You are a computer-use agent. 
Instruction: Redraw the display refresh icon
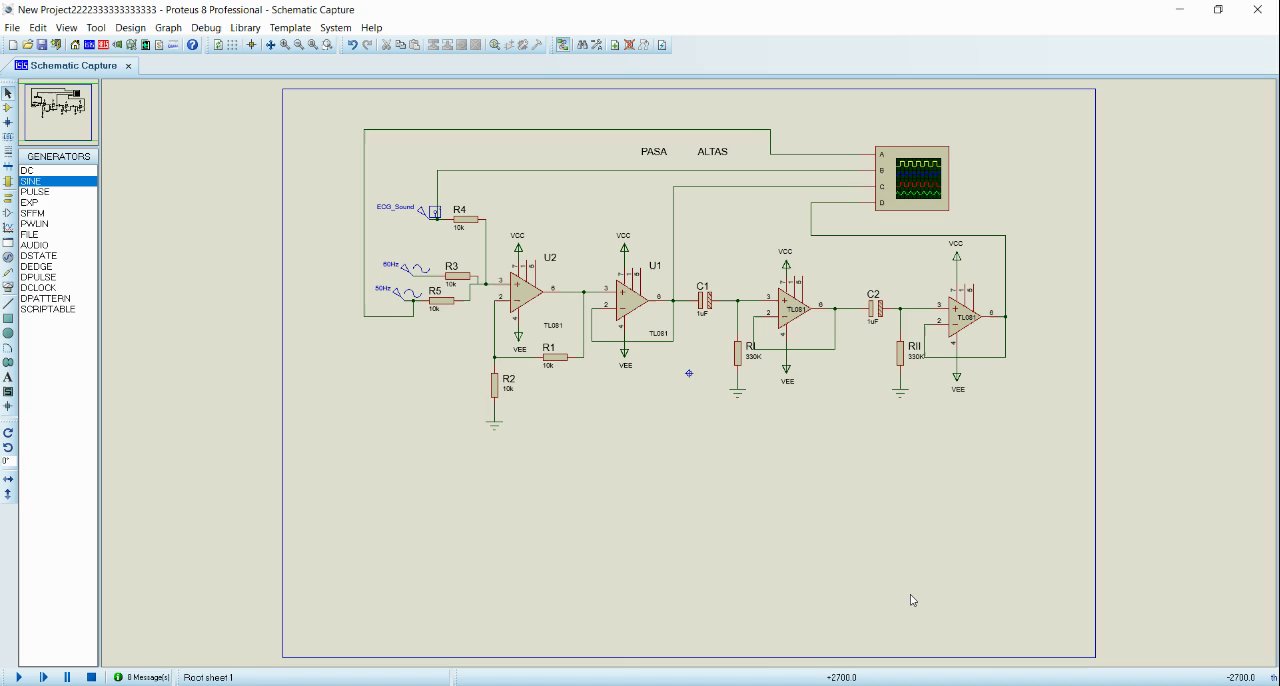tap(218, 45)
